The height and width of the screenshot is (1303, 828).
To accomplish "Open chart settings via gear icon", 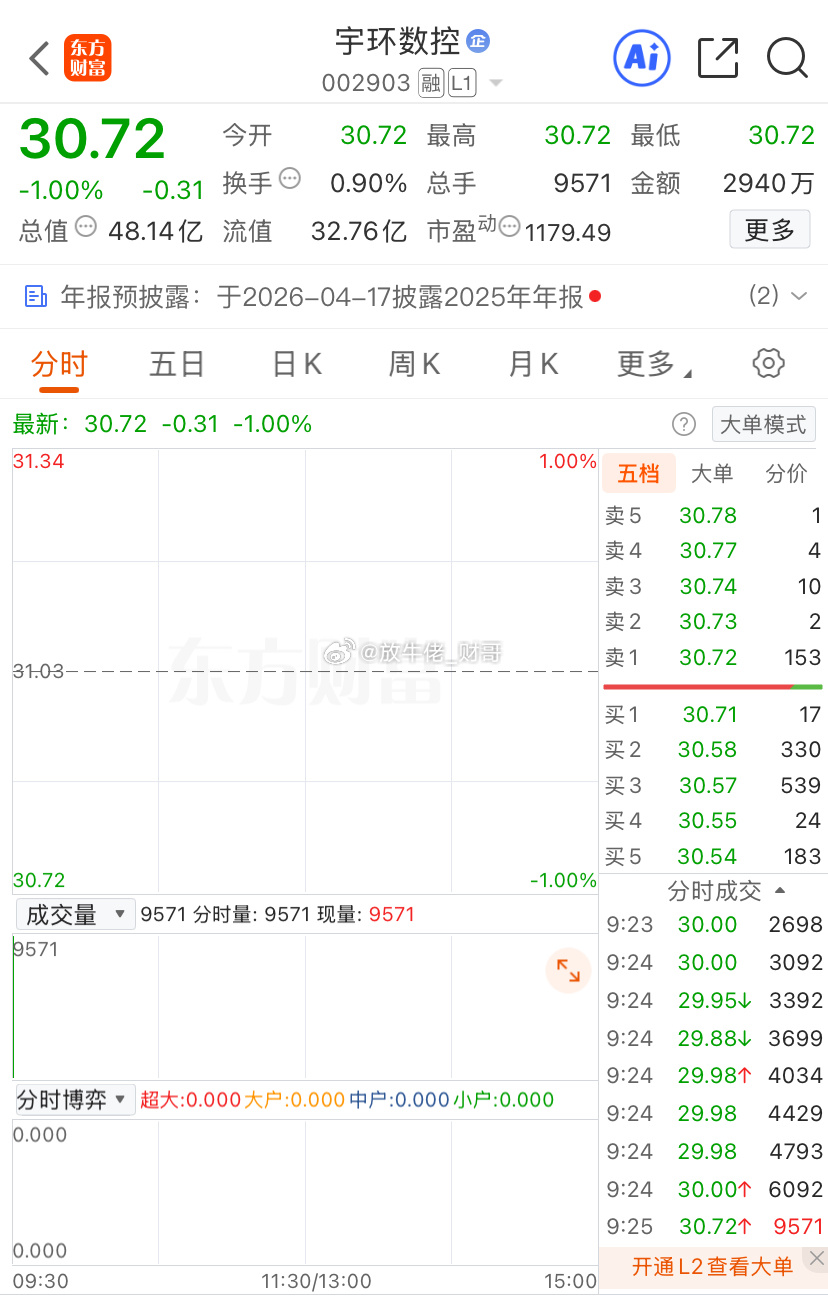I will pyautogui.click(x=768, y=363).
